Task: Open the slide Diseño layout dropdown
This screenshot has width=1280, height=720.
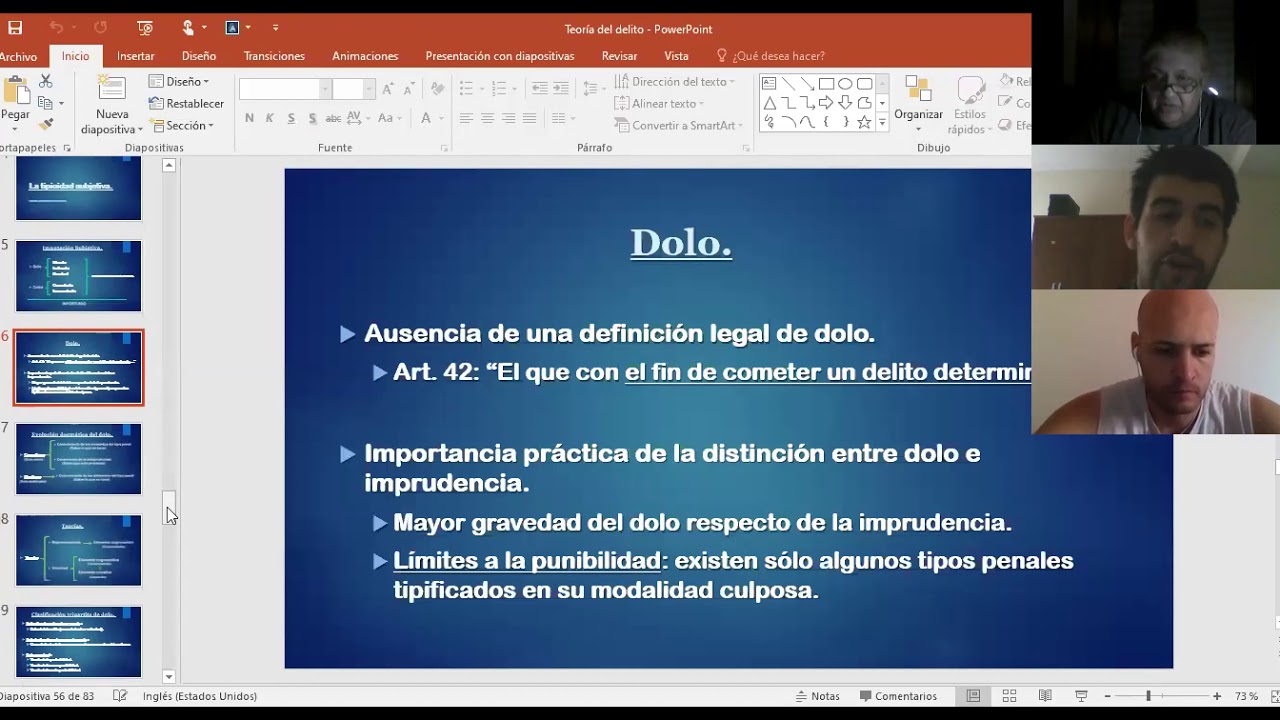Action: (179, 82)
